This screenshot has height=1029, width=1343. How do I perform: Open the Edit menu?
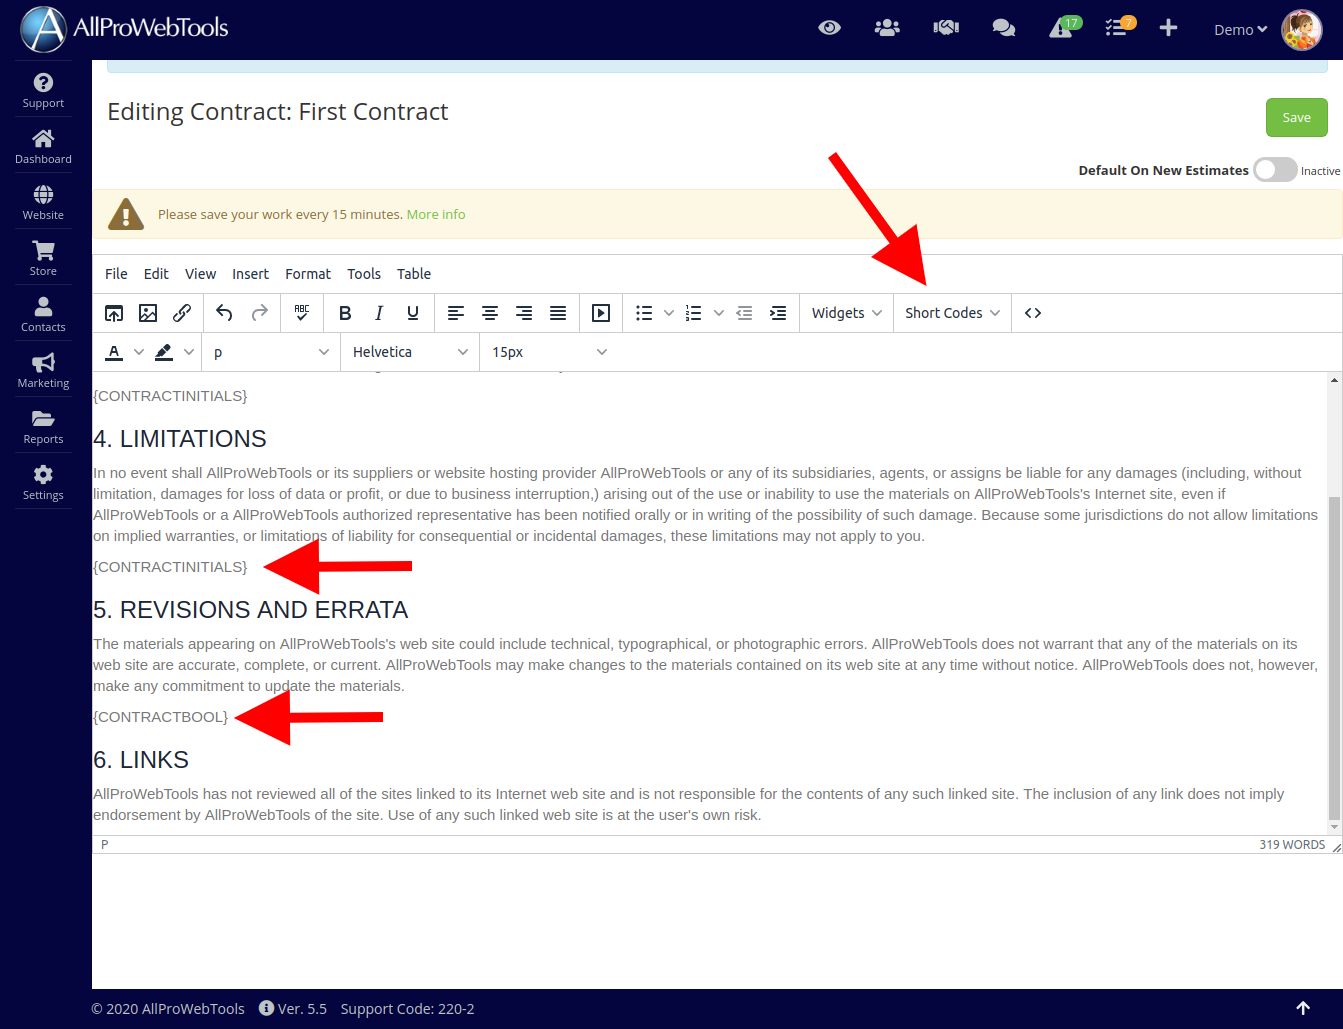[x=156, y=274]
